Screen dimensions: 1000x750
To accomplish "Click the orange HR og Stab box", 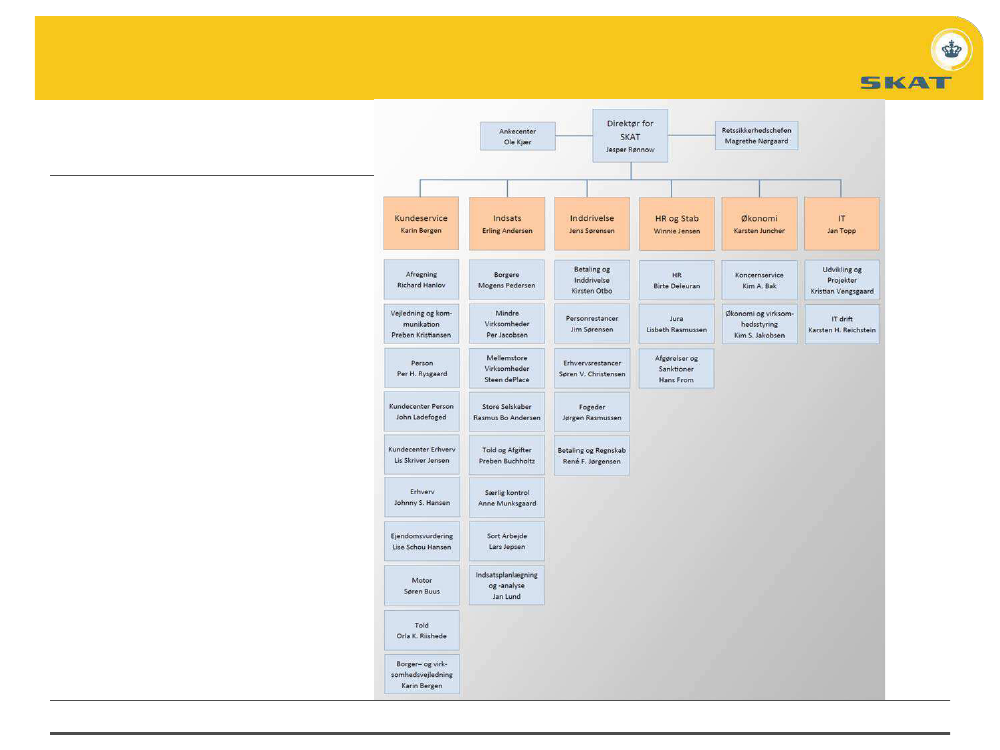I will pos(677,223).
